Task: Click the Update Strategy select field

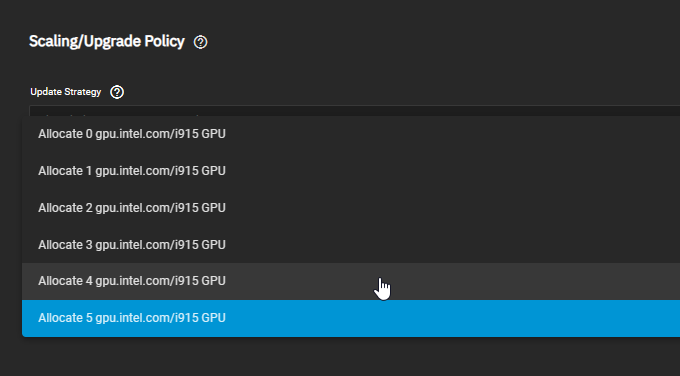Action: click(354, 111)
